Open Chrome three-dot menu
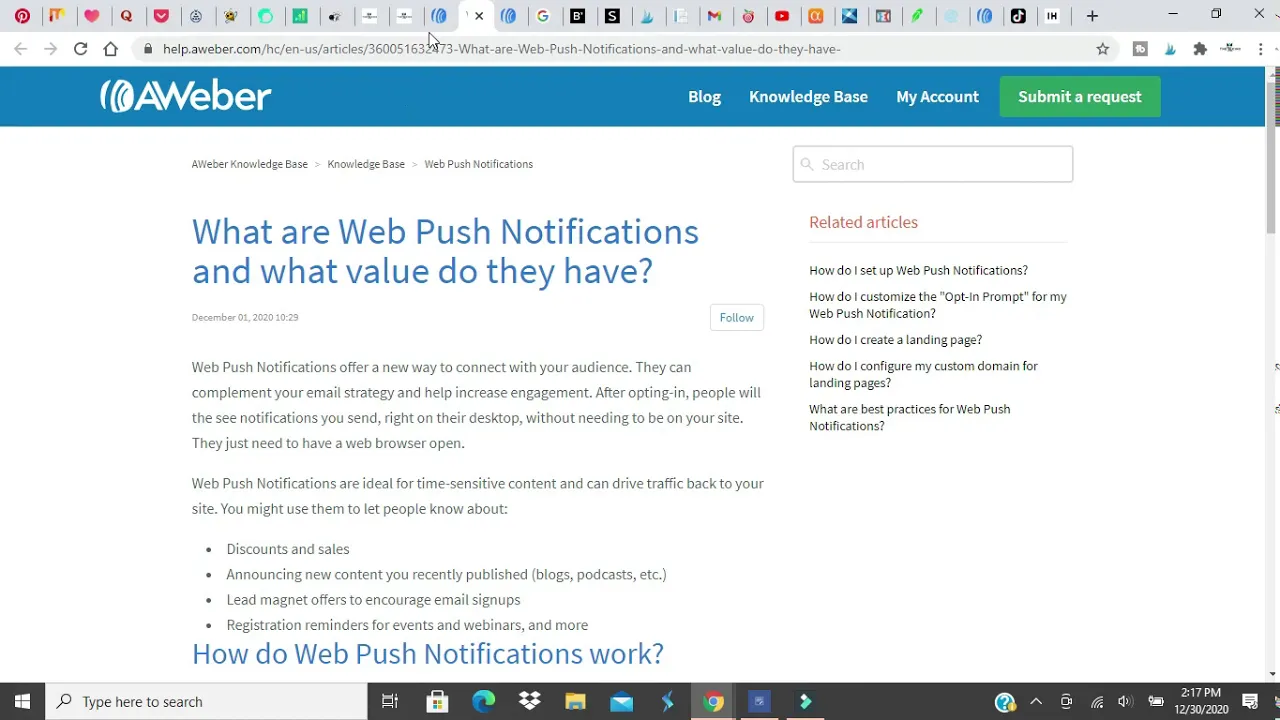 click(1260, 48)
